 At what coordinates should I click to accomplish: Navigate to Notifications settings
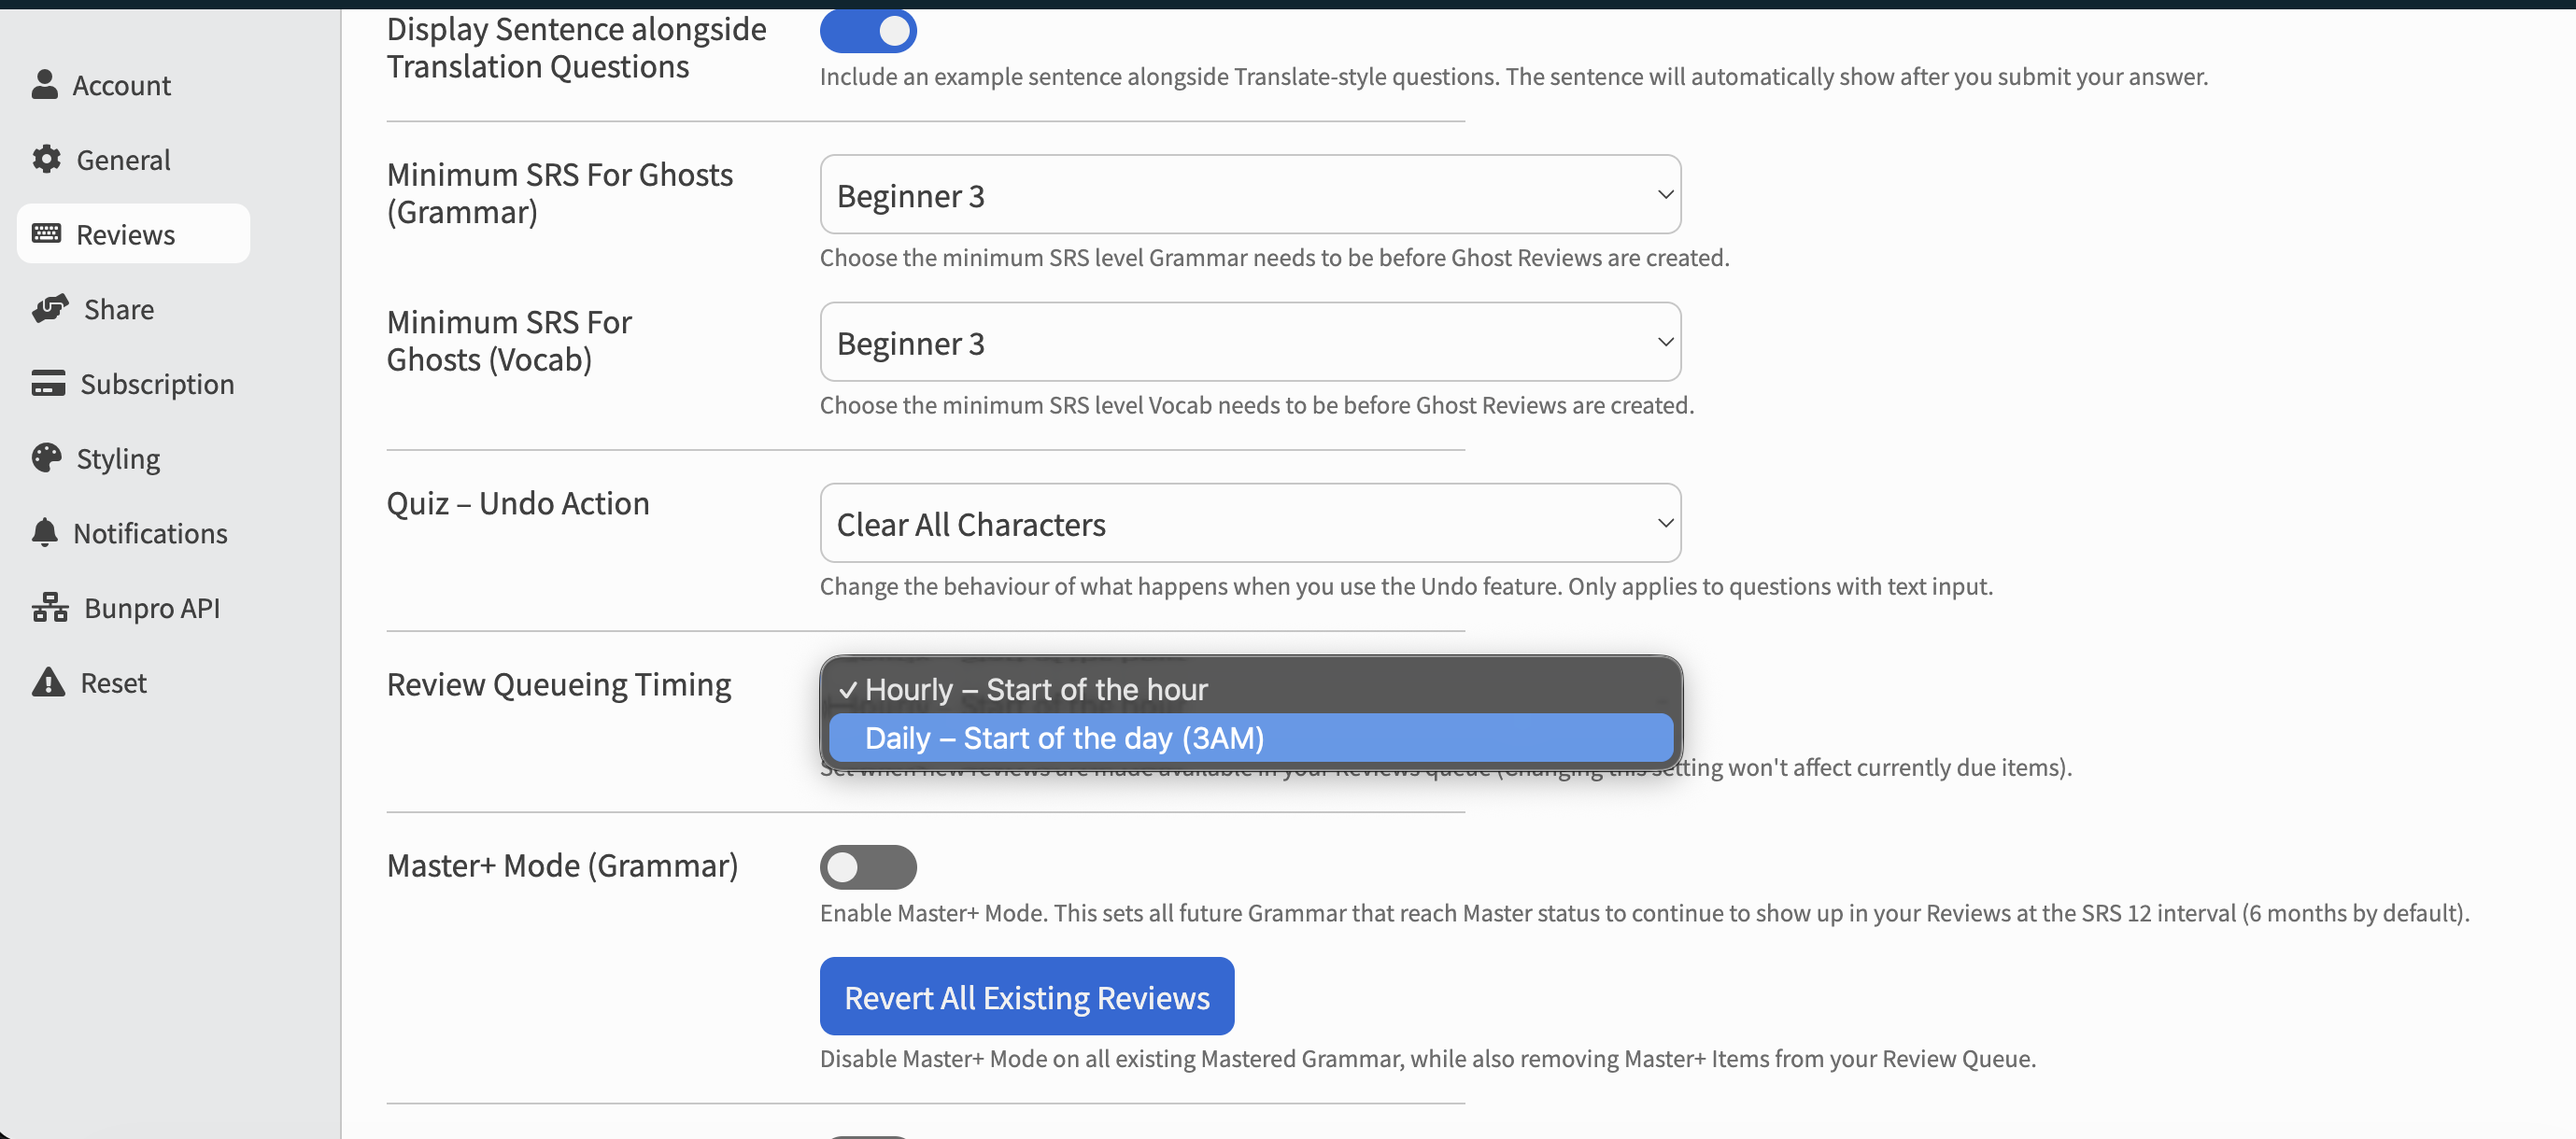150,533
